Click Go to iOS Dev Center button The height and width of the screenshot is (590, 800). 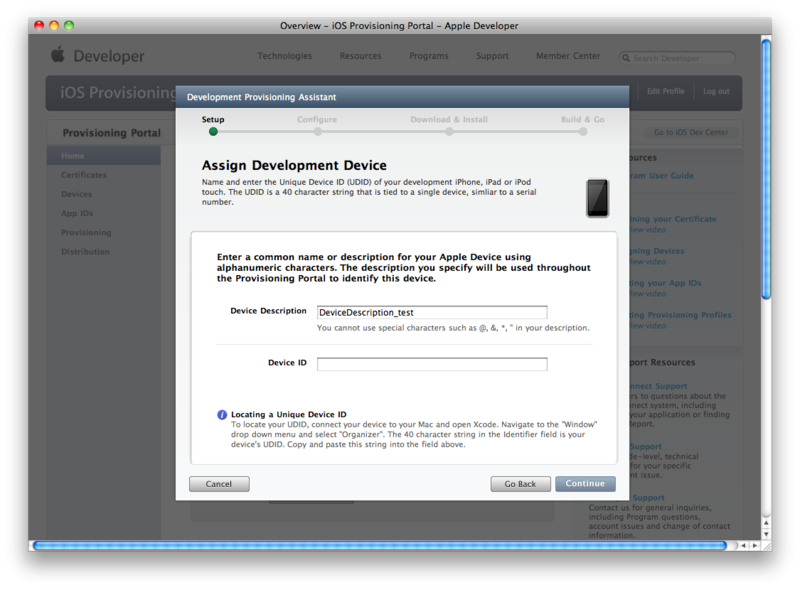coord(691,132)
